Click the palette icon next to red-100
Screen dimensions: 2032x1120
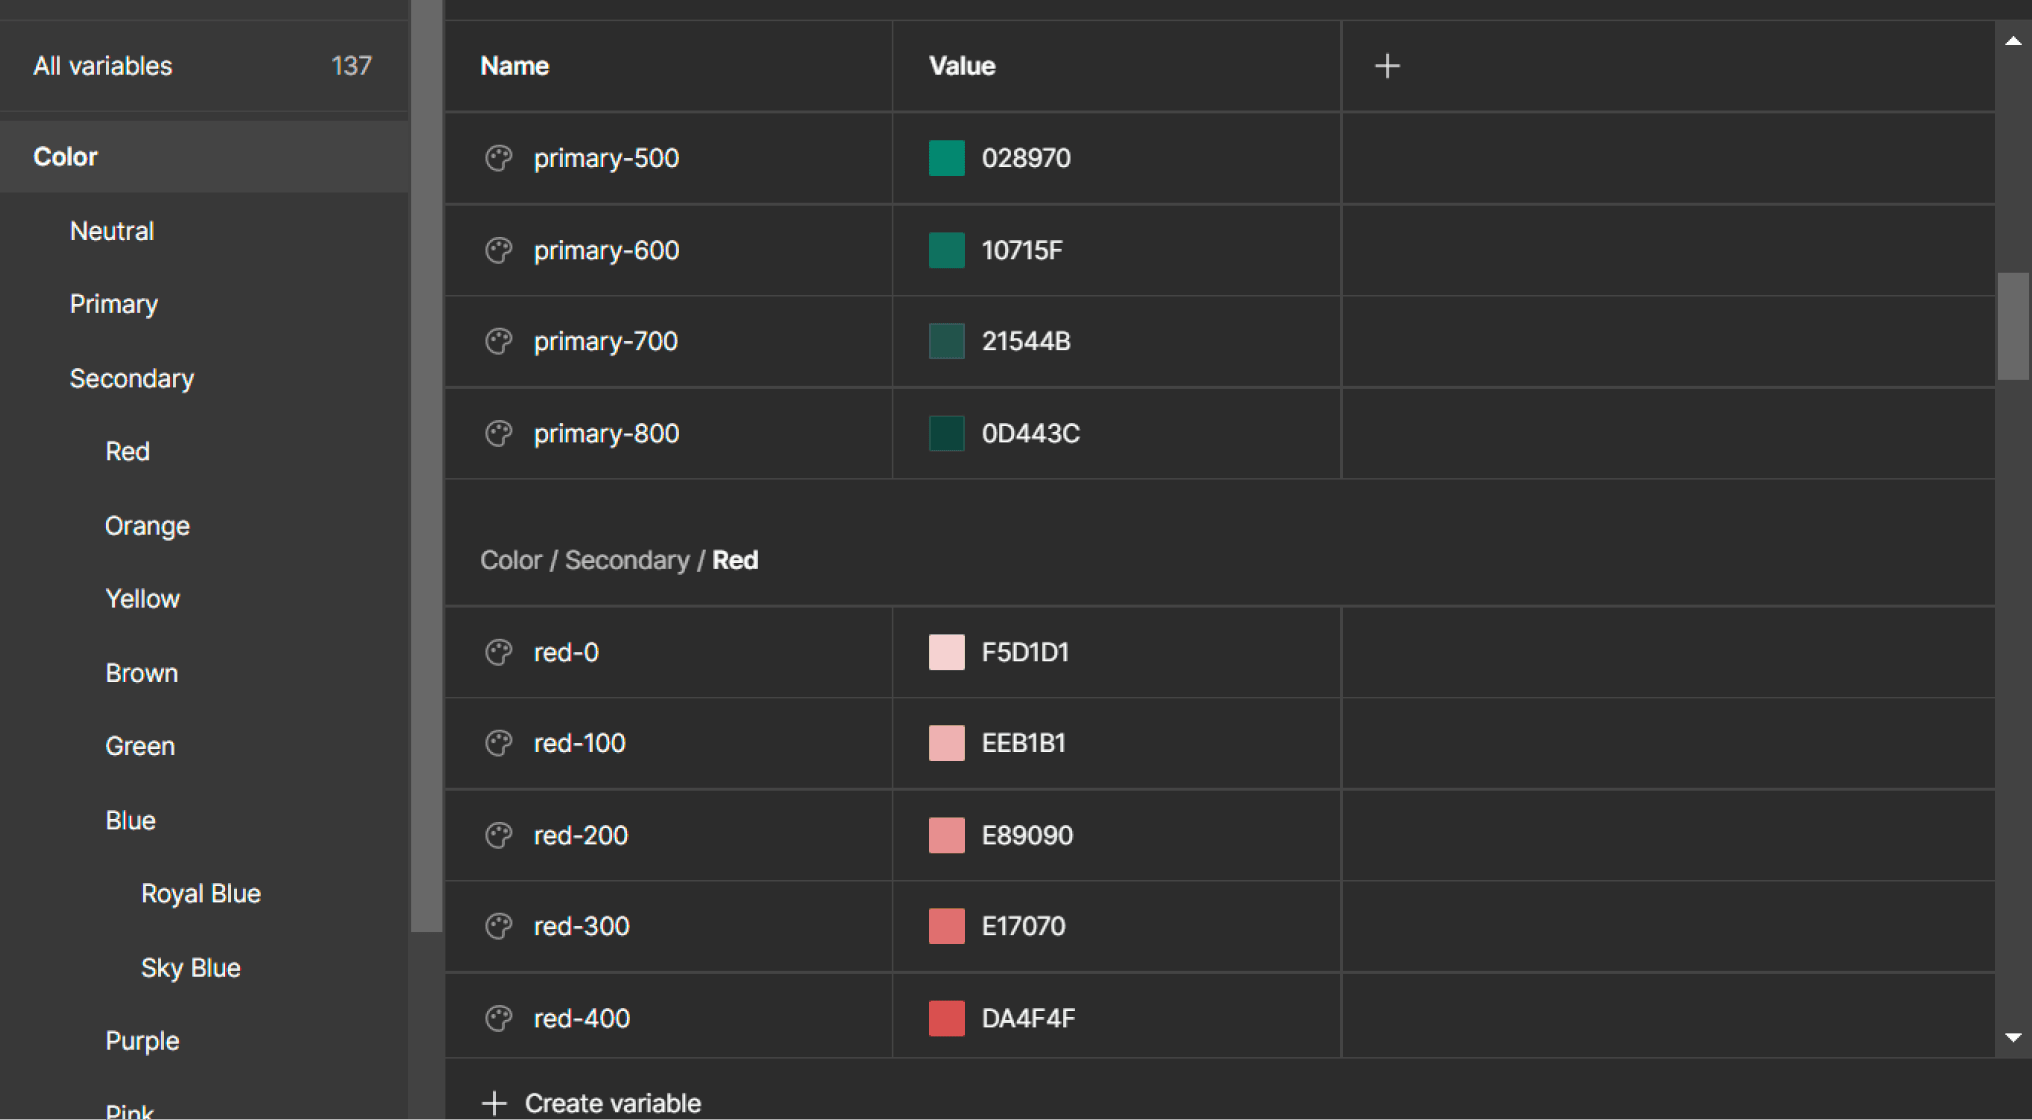(498, 743)
